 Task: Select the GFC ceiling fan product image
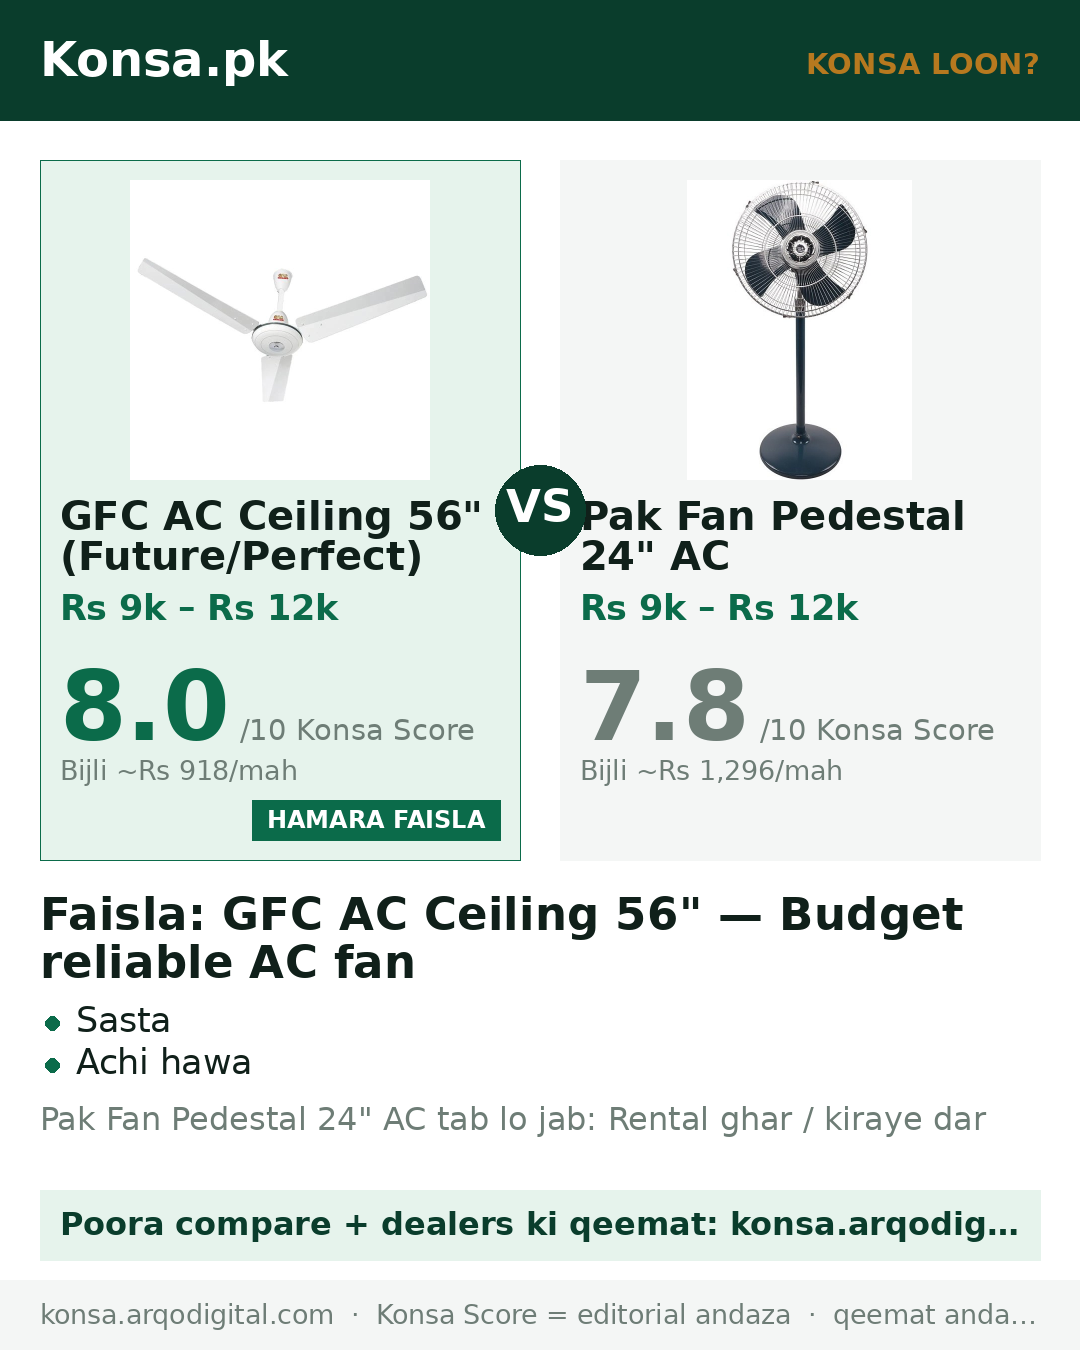click(x=280, y=330)
